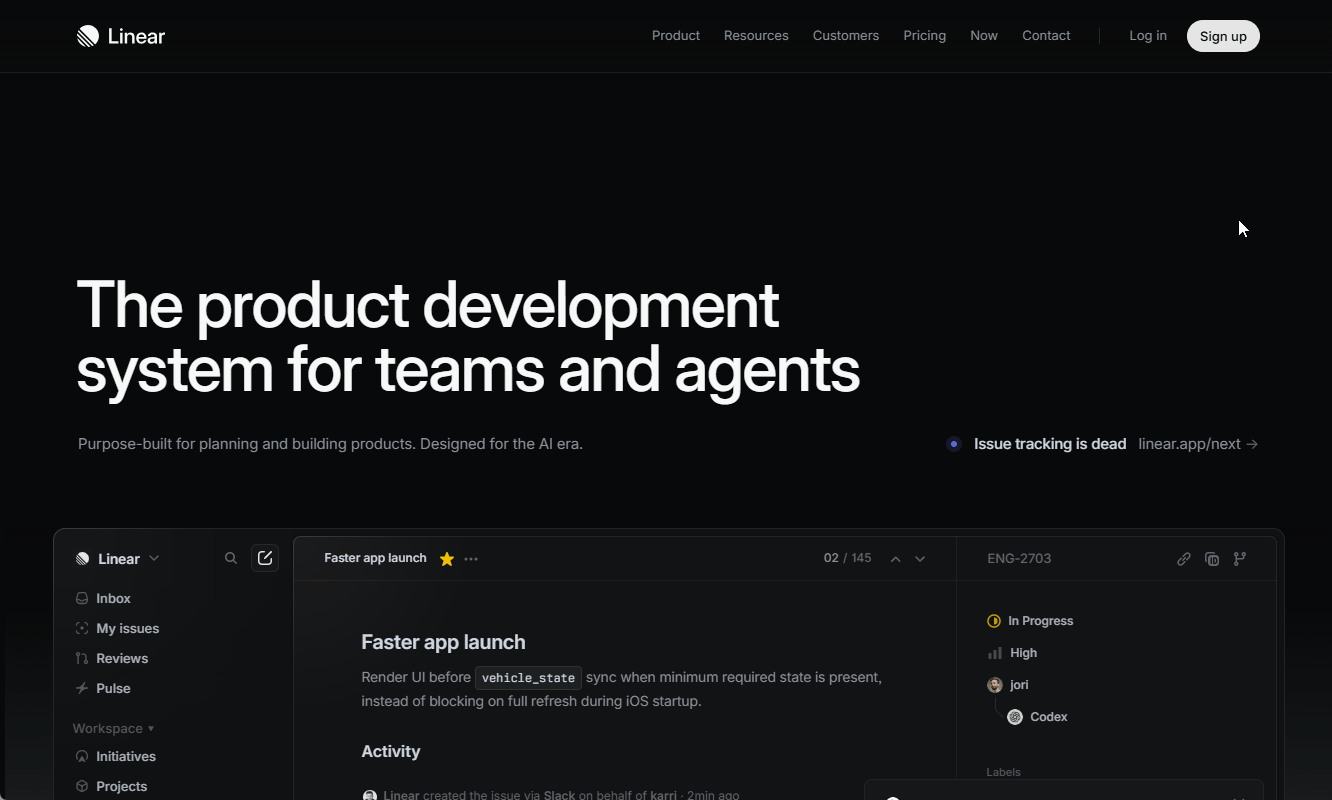Change the In Progress status

click(x=1030, y=621)
